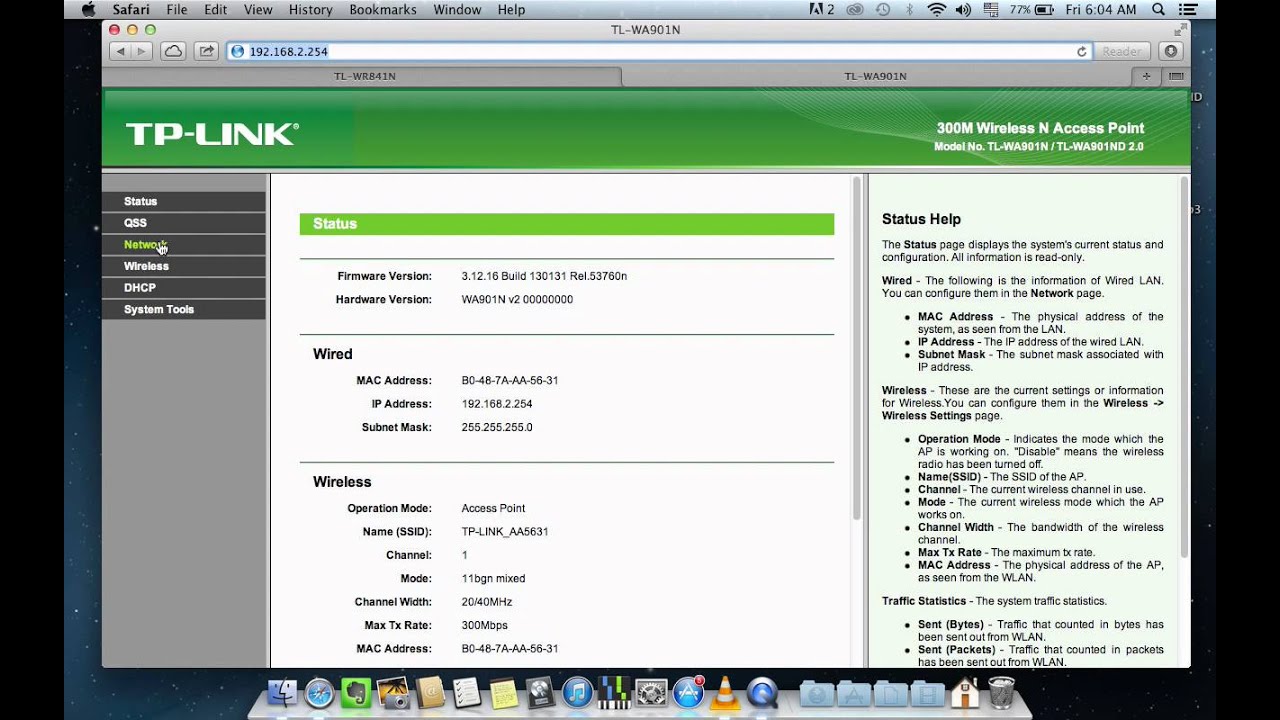Viewport: 1280px width, 720px height.
Task: Open iPhoto from the Dock
Action: (x=393, y=692)
